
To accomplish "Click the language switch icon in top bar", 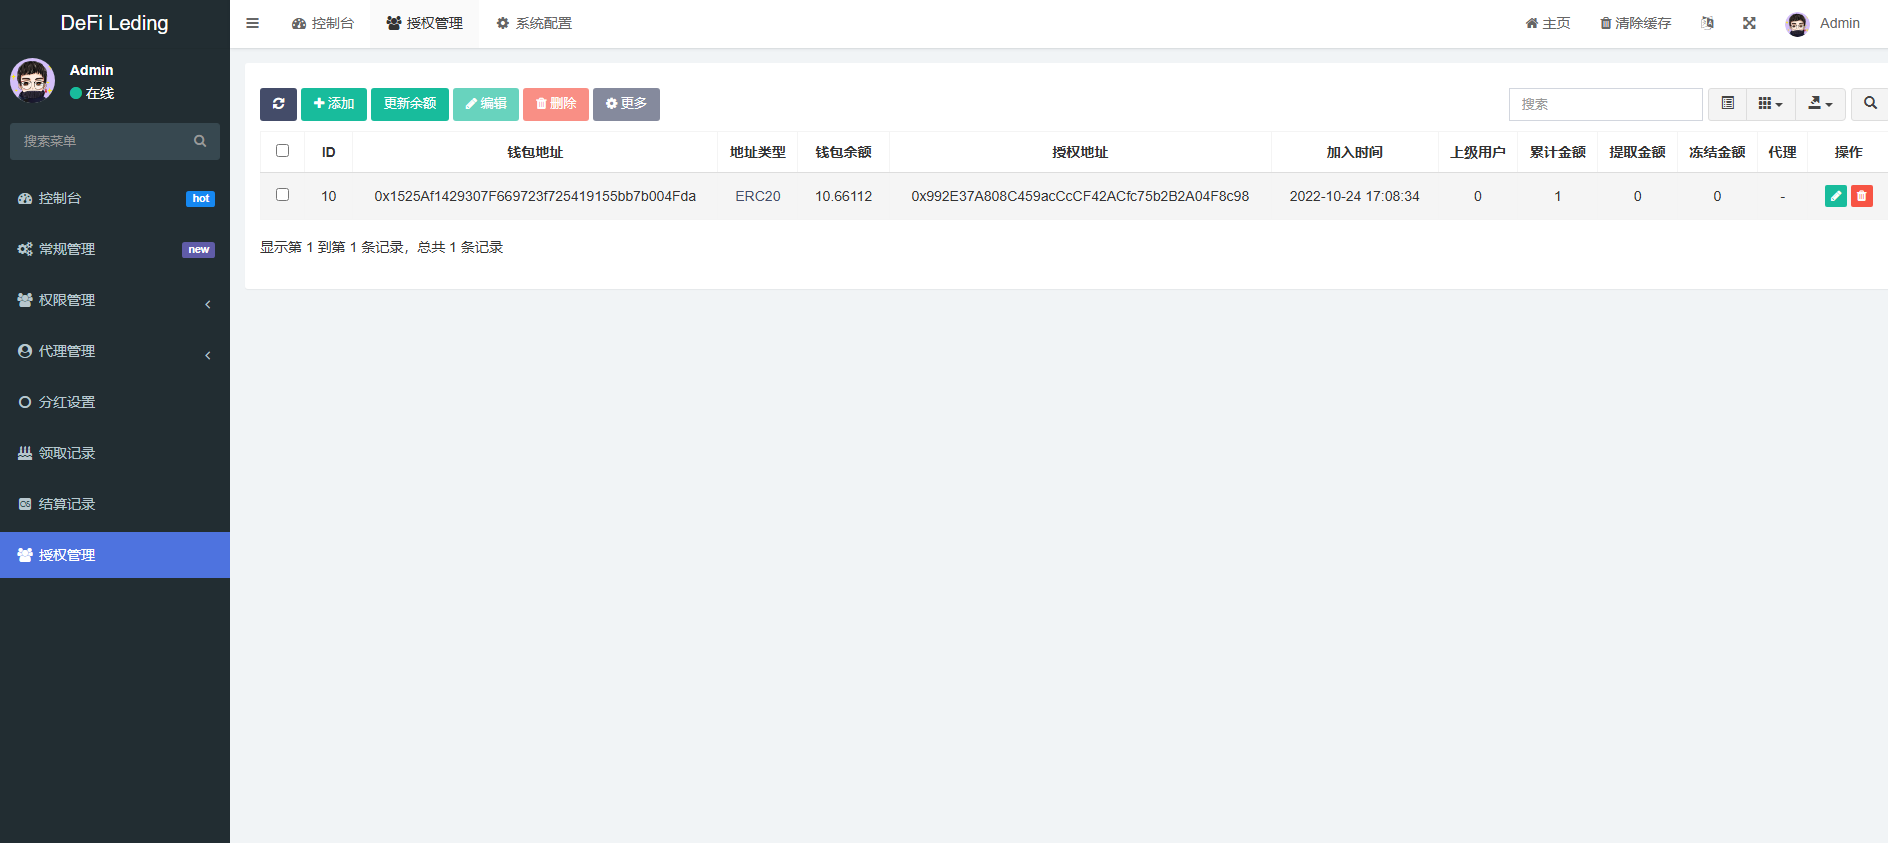I will point(1707,23).
